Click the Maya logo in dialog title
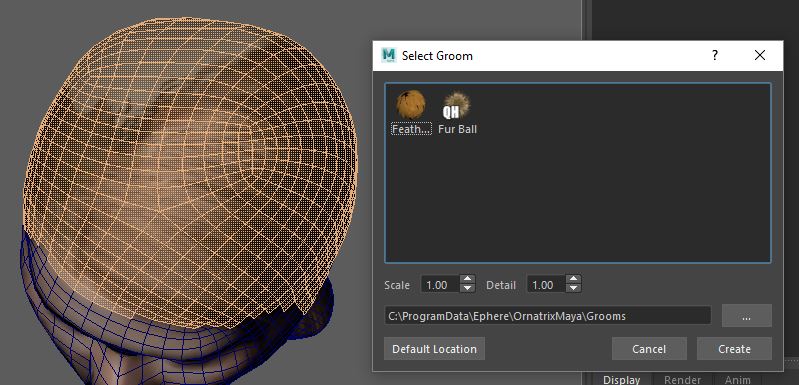The width and height of the screenshot is (799, 385). pyautogui.click(x=389, y=55)
